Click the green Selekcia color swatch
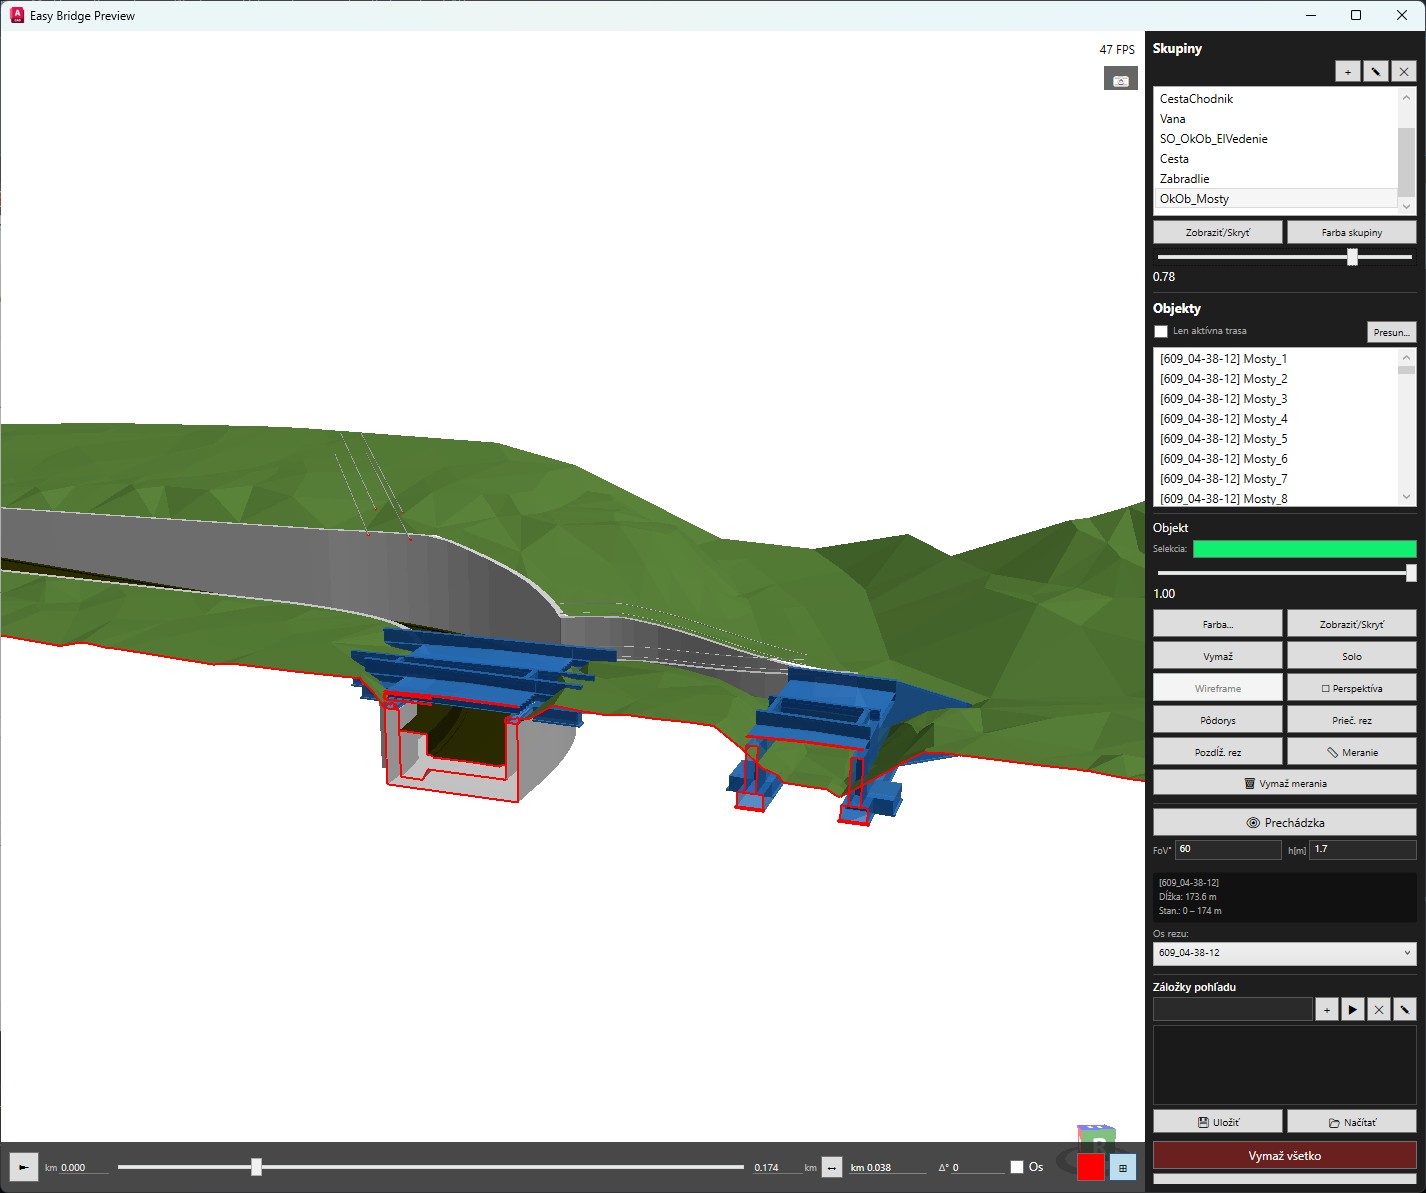The width and height of the screenshot is (1426, 1193). 1305,548
